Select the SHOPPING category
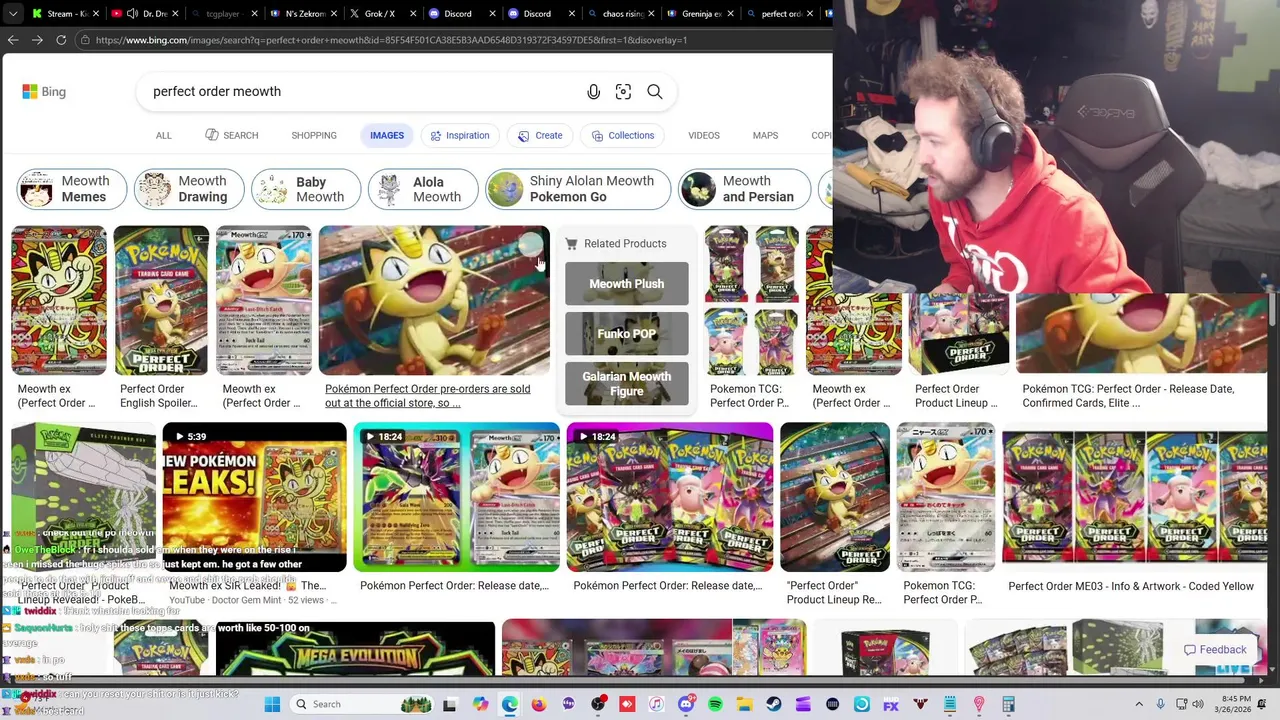Screen dimensions: 1280x720 pyautogui.click(x=314, y=135)
